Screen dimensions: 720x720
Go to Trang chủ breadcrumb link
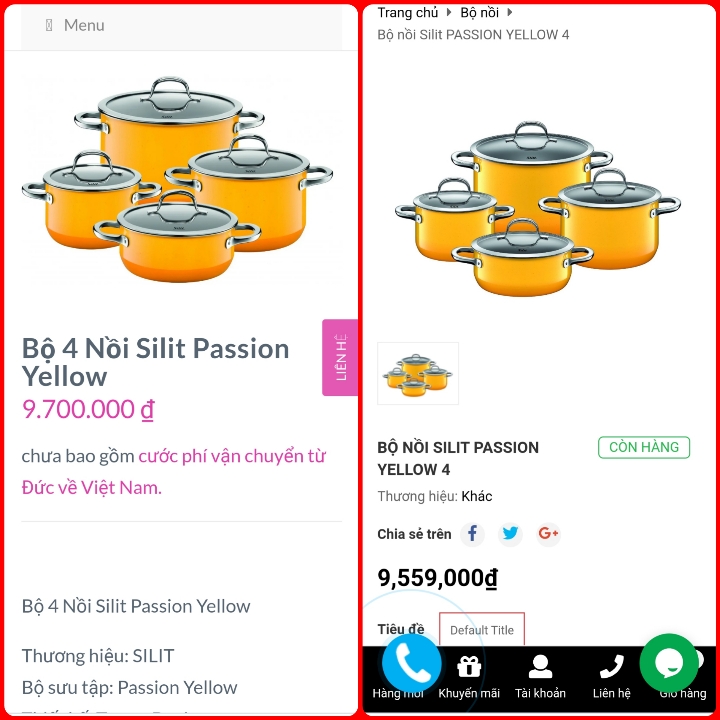click(x=408, y=13)
